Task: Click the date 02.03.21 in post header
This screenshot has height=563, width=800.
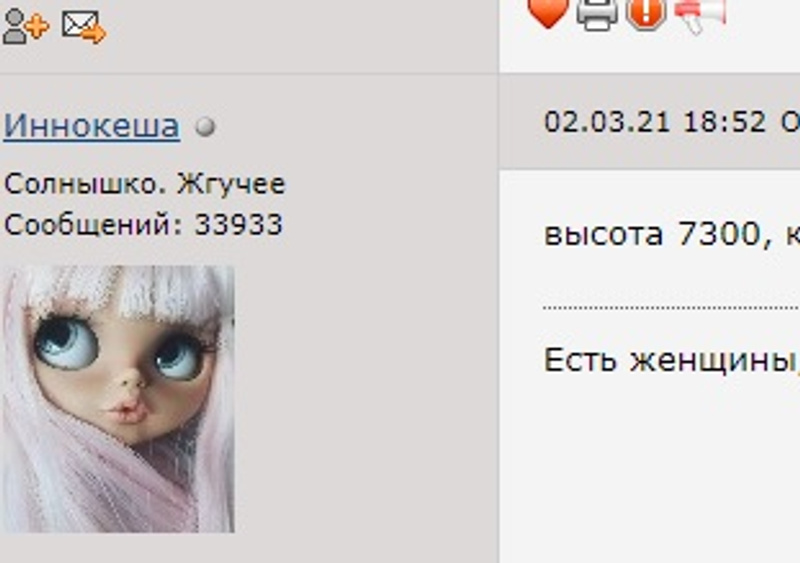Action: point(607,122)
